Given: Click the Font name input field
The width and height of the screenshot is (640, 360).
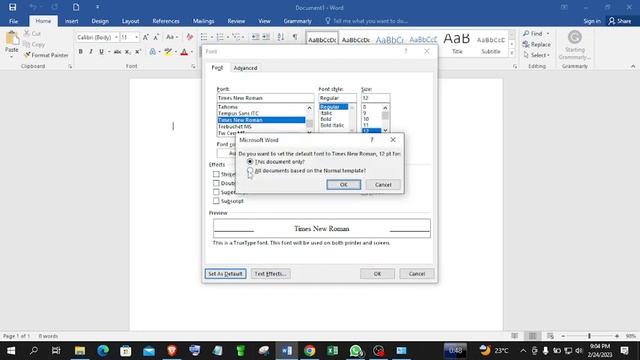Looking at the screenshot, I should 265,98.
